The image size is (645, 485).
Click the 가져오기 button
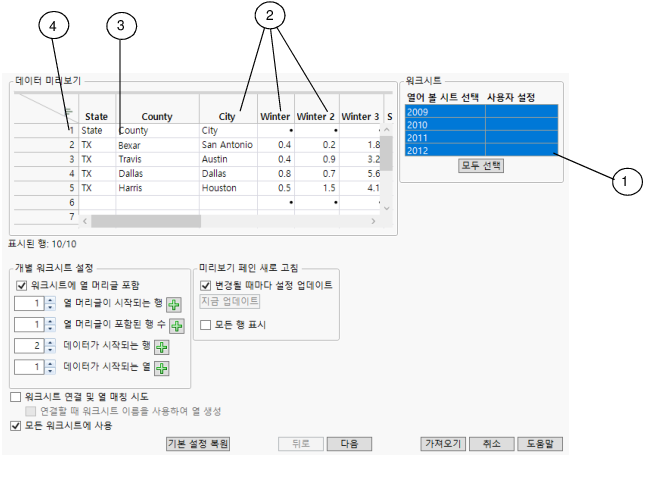click(x=443, y=444)
